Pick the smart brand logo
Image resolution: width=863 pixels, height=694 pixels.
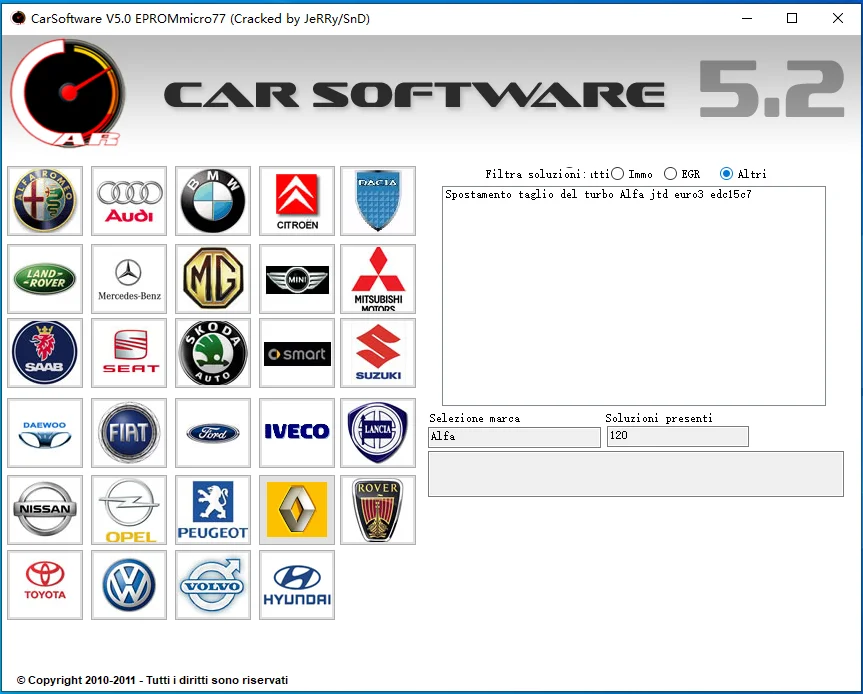pyautogui.click(x=297, y=353)
